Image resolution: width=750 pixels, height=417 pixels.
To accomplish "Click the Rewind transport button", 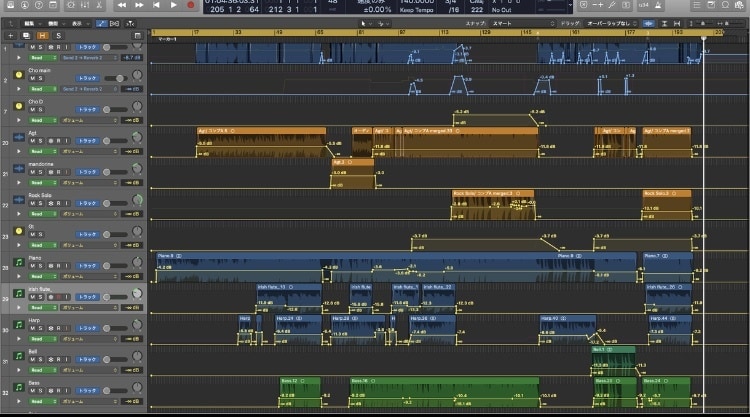I will 122,5.
